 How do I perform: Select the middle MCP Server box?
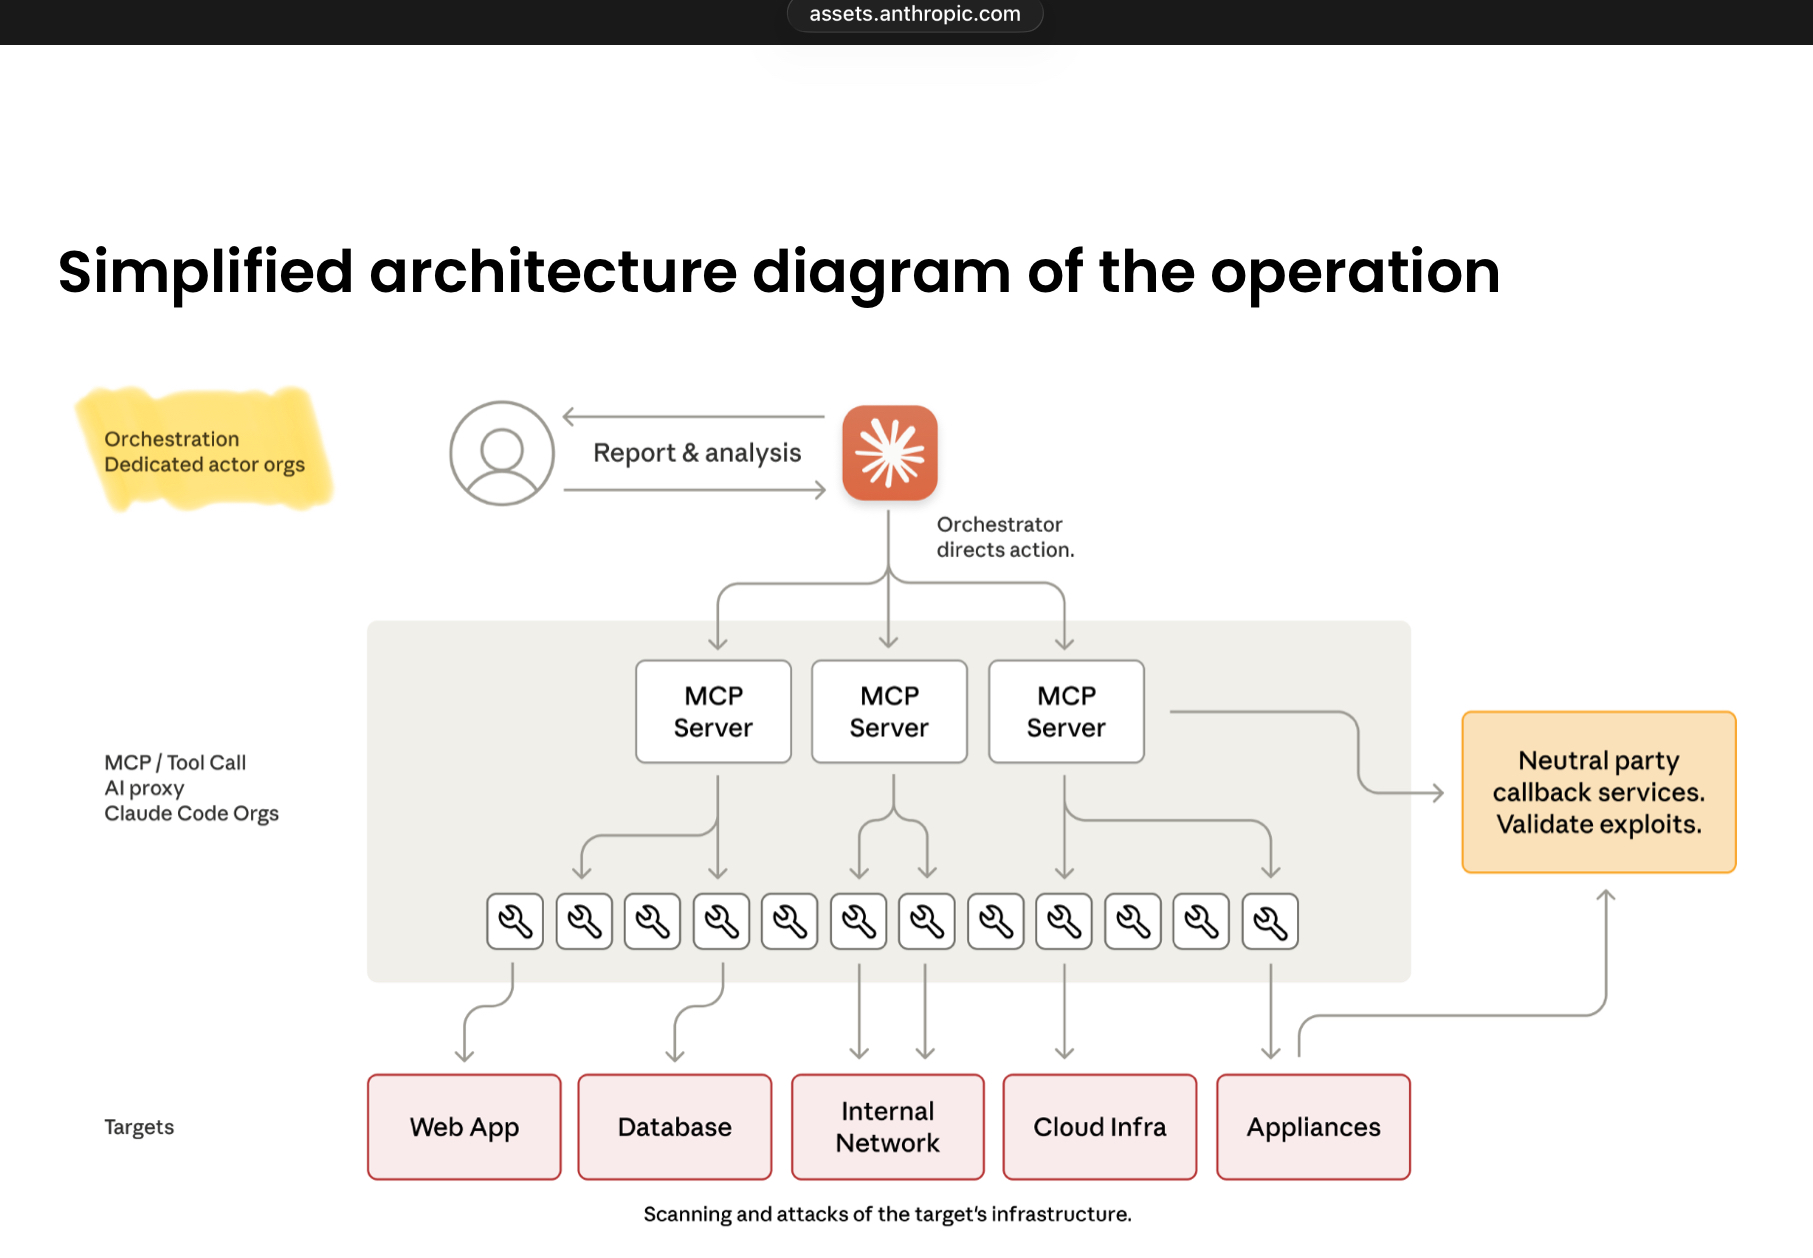(889, 711)
